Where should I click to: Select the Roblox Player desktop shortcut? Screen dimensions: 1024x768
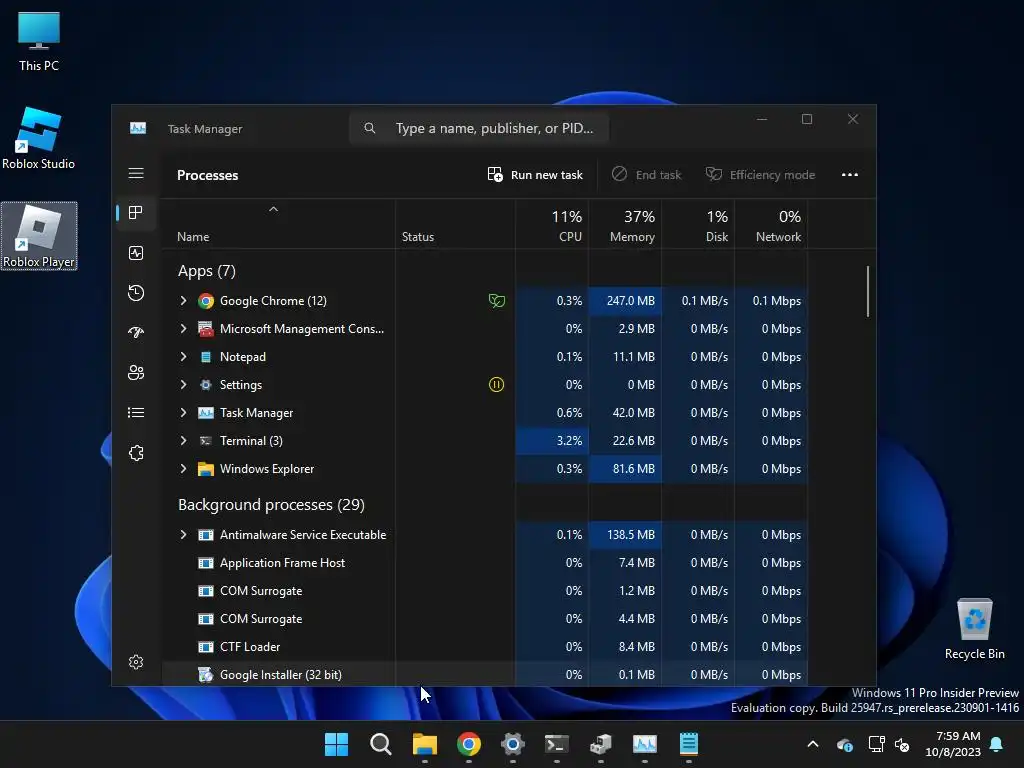pyautogui.click(x=39, y=236)
